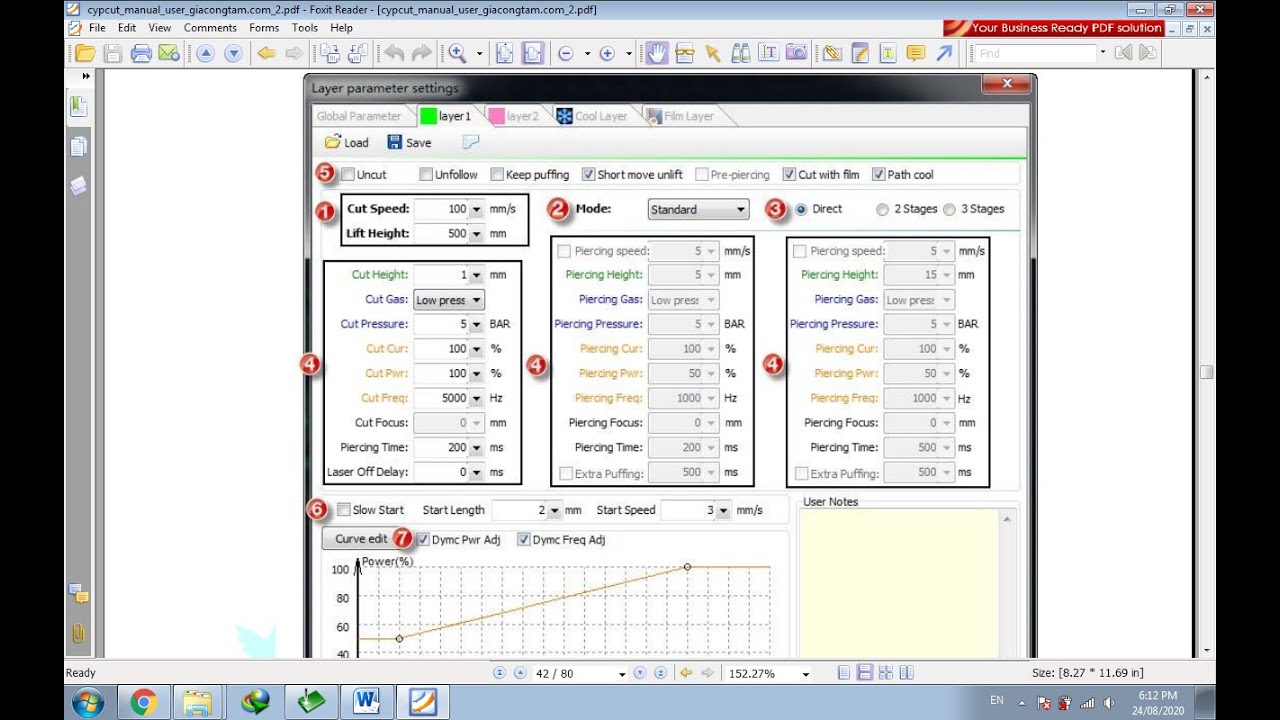Switch to the Cool Layer tab
The height and width of the screenshot is (720, 1280).
click(x=593, y=116)
